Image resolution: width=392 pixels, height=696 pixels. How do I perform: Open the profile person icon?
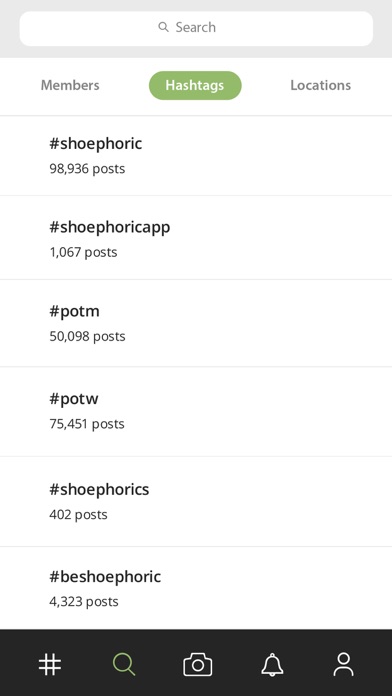click(x=343, y=664)
